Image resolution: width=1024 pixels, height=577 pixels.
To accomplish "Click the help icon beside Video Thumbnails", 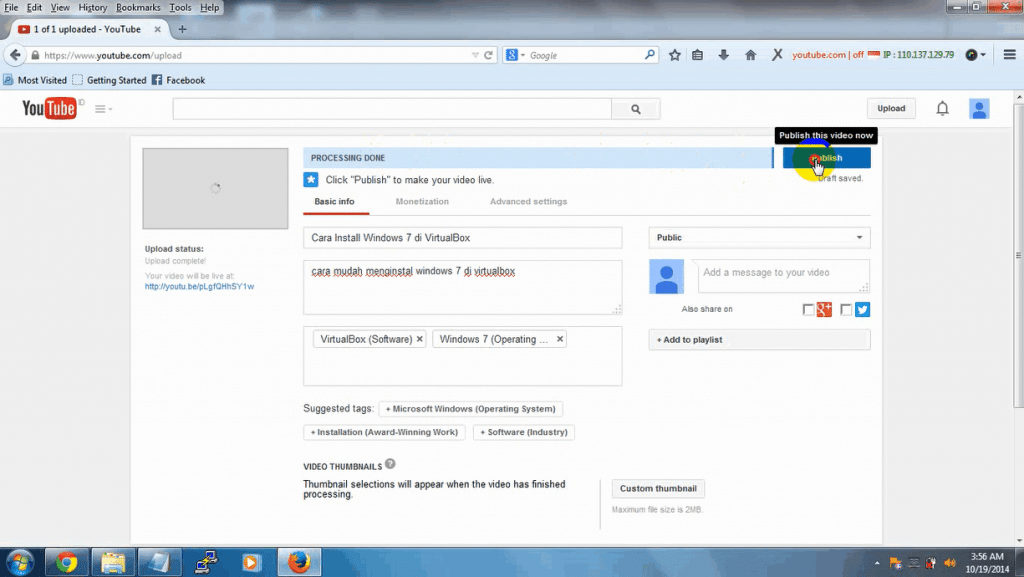I will 390,464.
